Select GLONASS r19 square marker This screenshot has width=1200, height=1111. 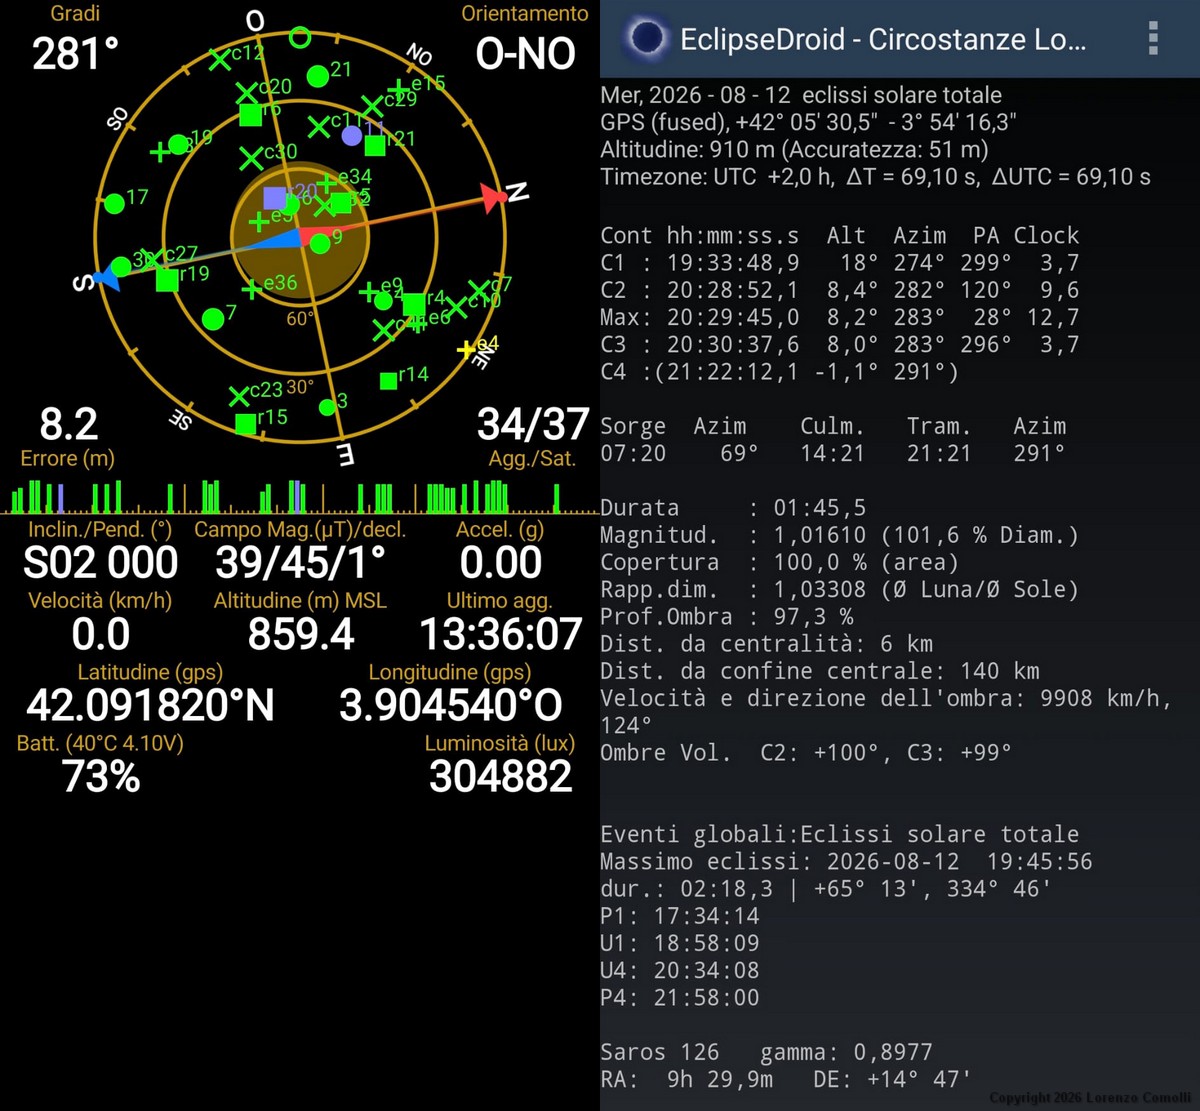pos(167,280)
